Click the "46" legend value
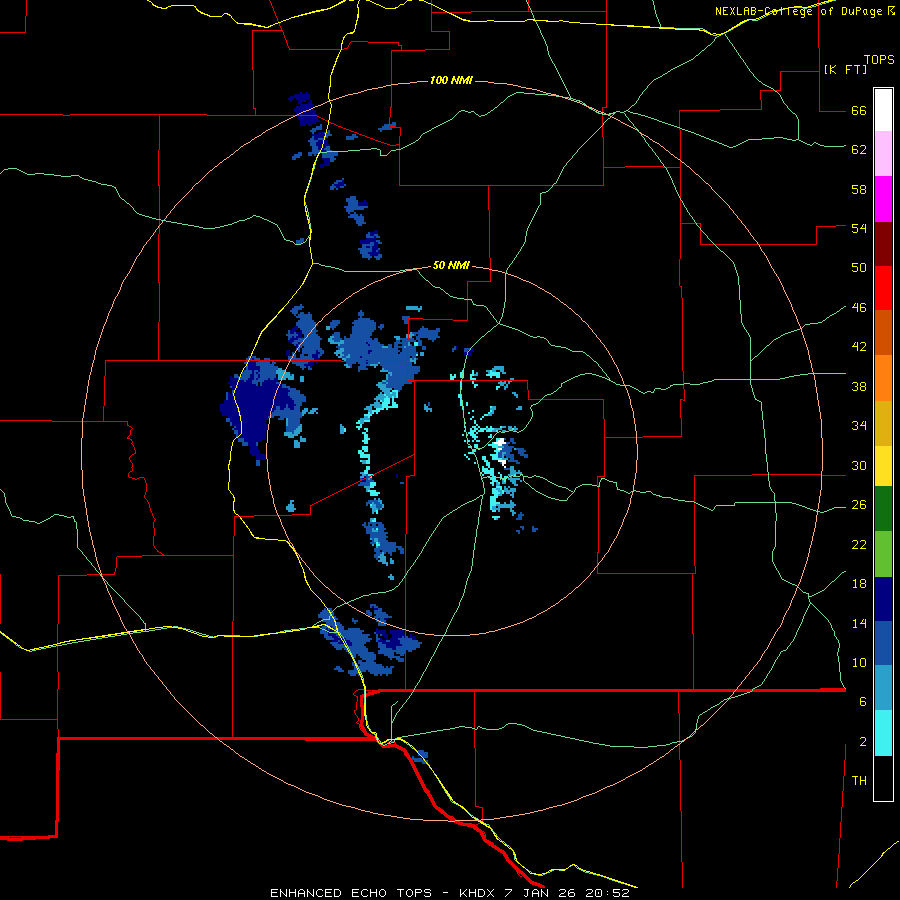This screenshot has height=900, width=900. click(x=859, y=308)
